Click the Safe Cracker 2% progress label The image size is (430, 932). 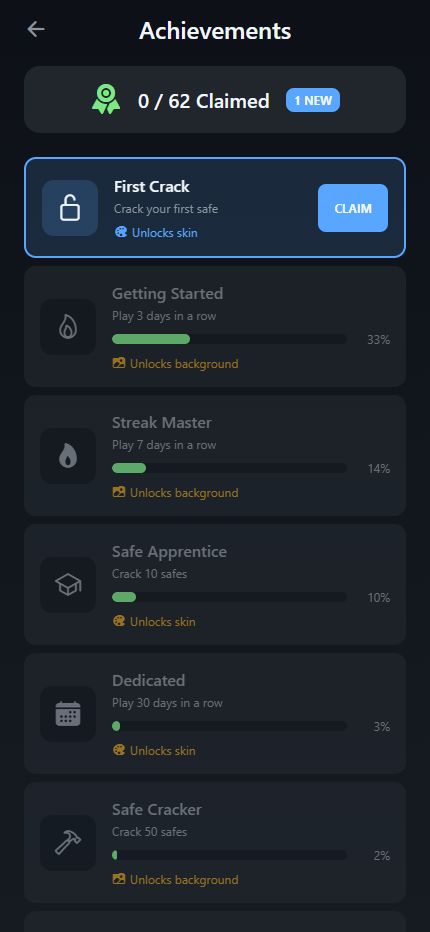click(382, 856)
